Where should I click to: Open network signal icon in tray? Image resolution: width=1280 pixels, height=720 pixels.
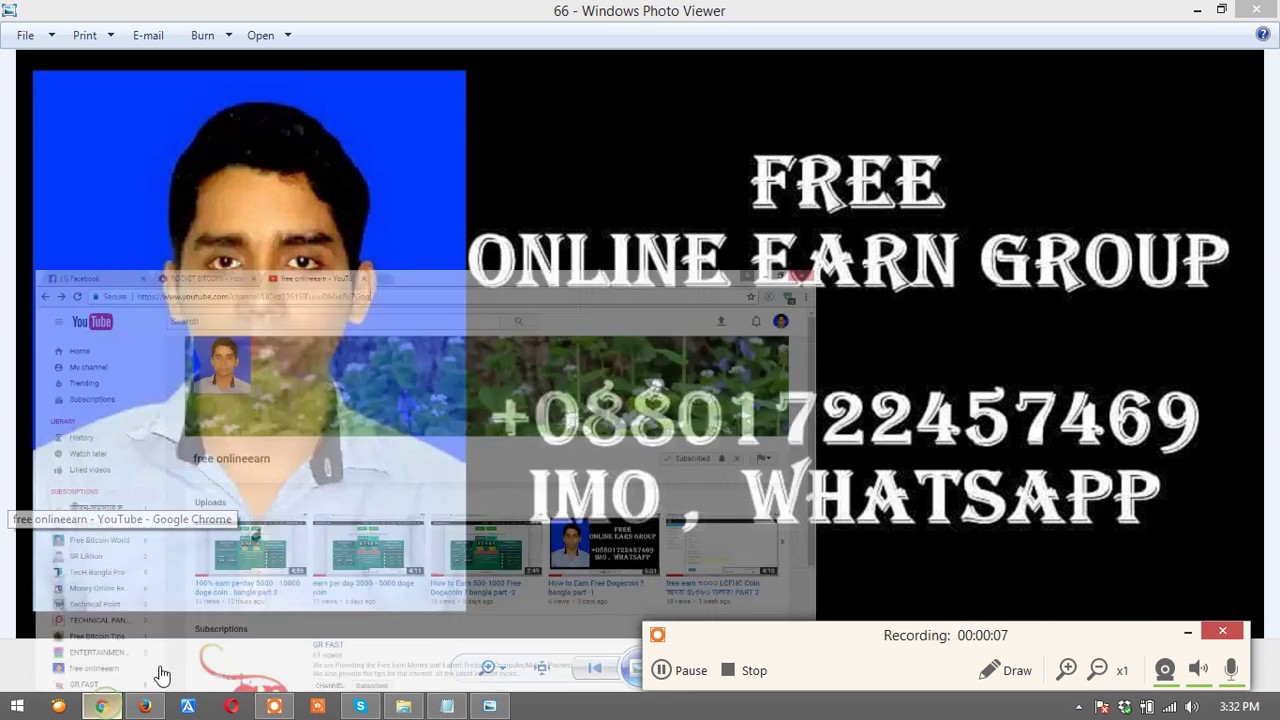[x=1169, y=707]
